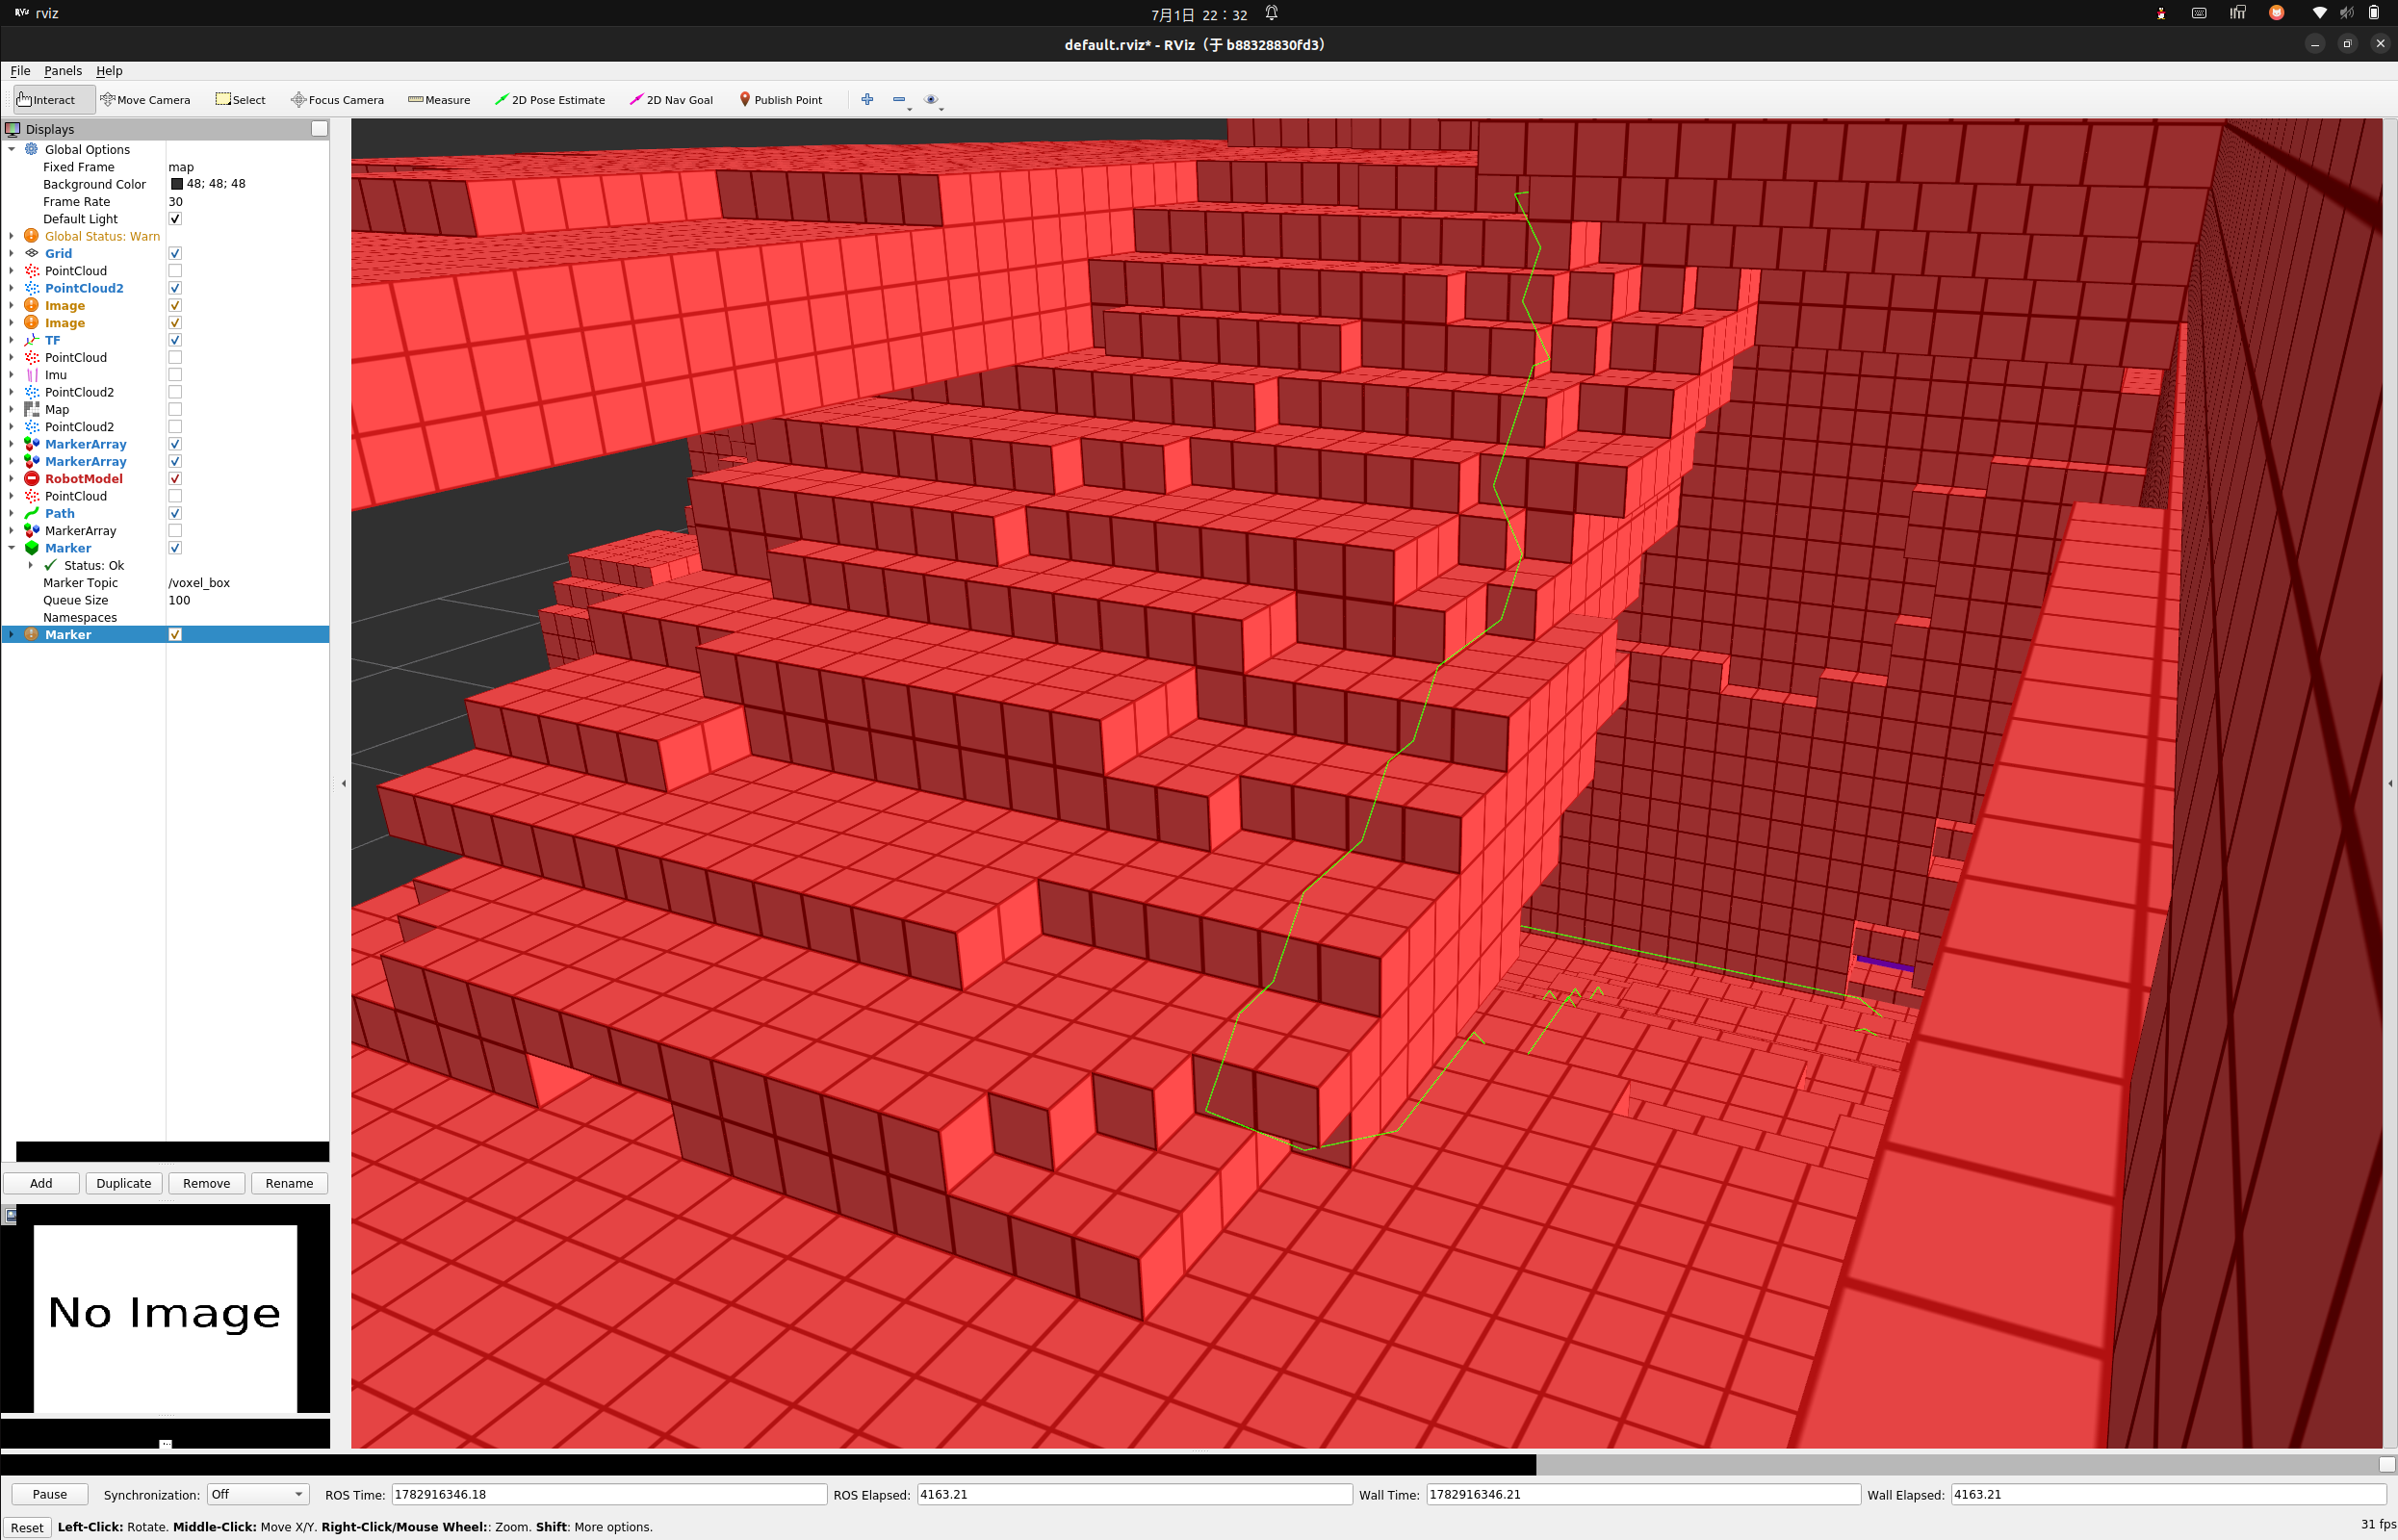Select the Interact tool
This screenshot has height=1540, width=2398.
[55, 100]
